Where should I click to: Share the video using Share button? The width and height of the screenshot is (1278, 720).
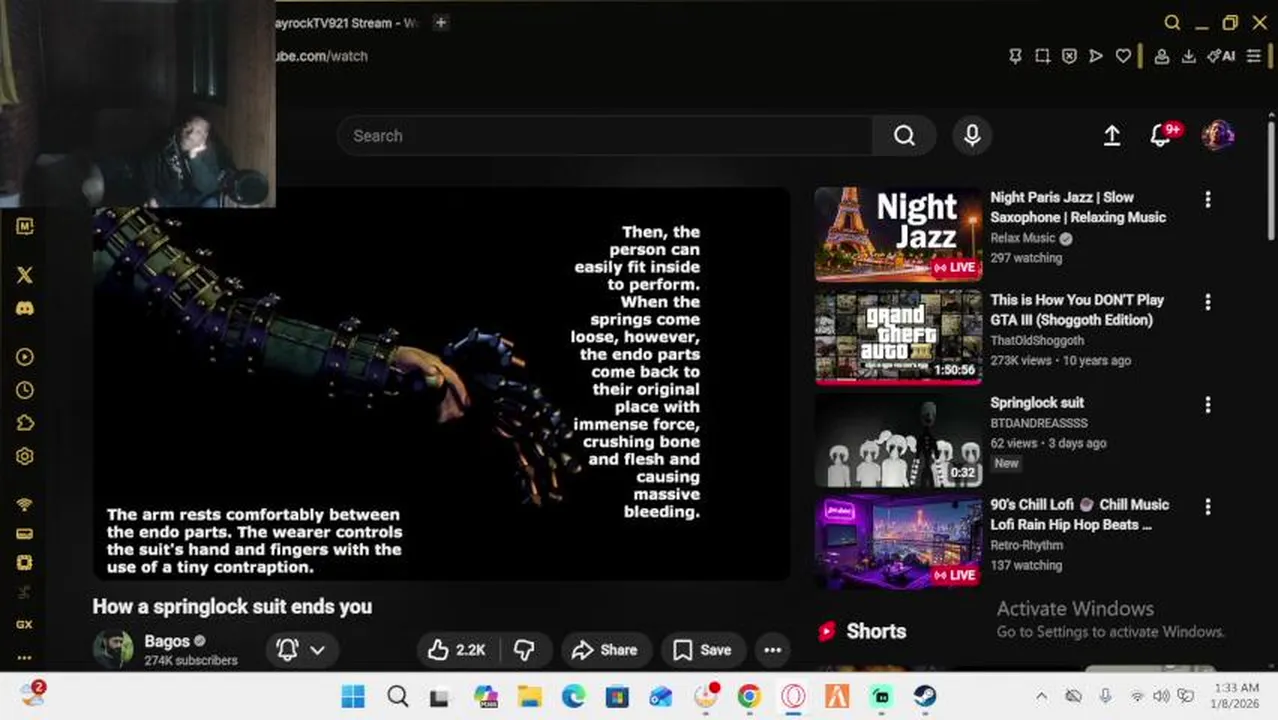click(x=605, y=650)
